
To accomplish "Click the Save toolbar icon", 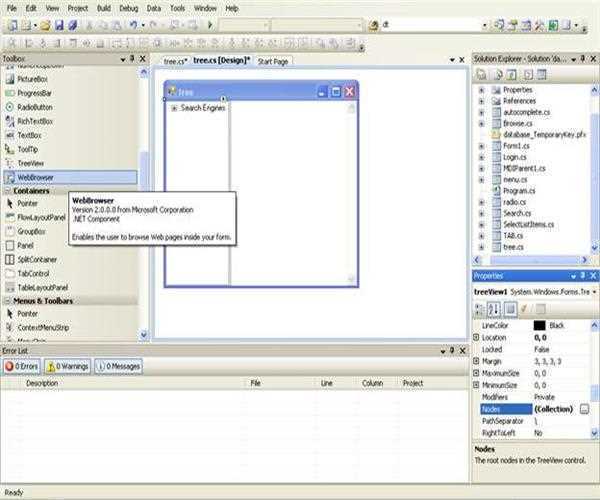I will (59, 26).
